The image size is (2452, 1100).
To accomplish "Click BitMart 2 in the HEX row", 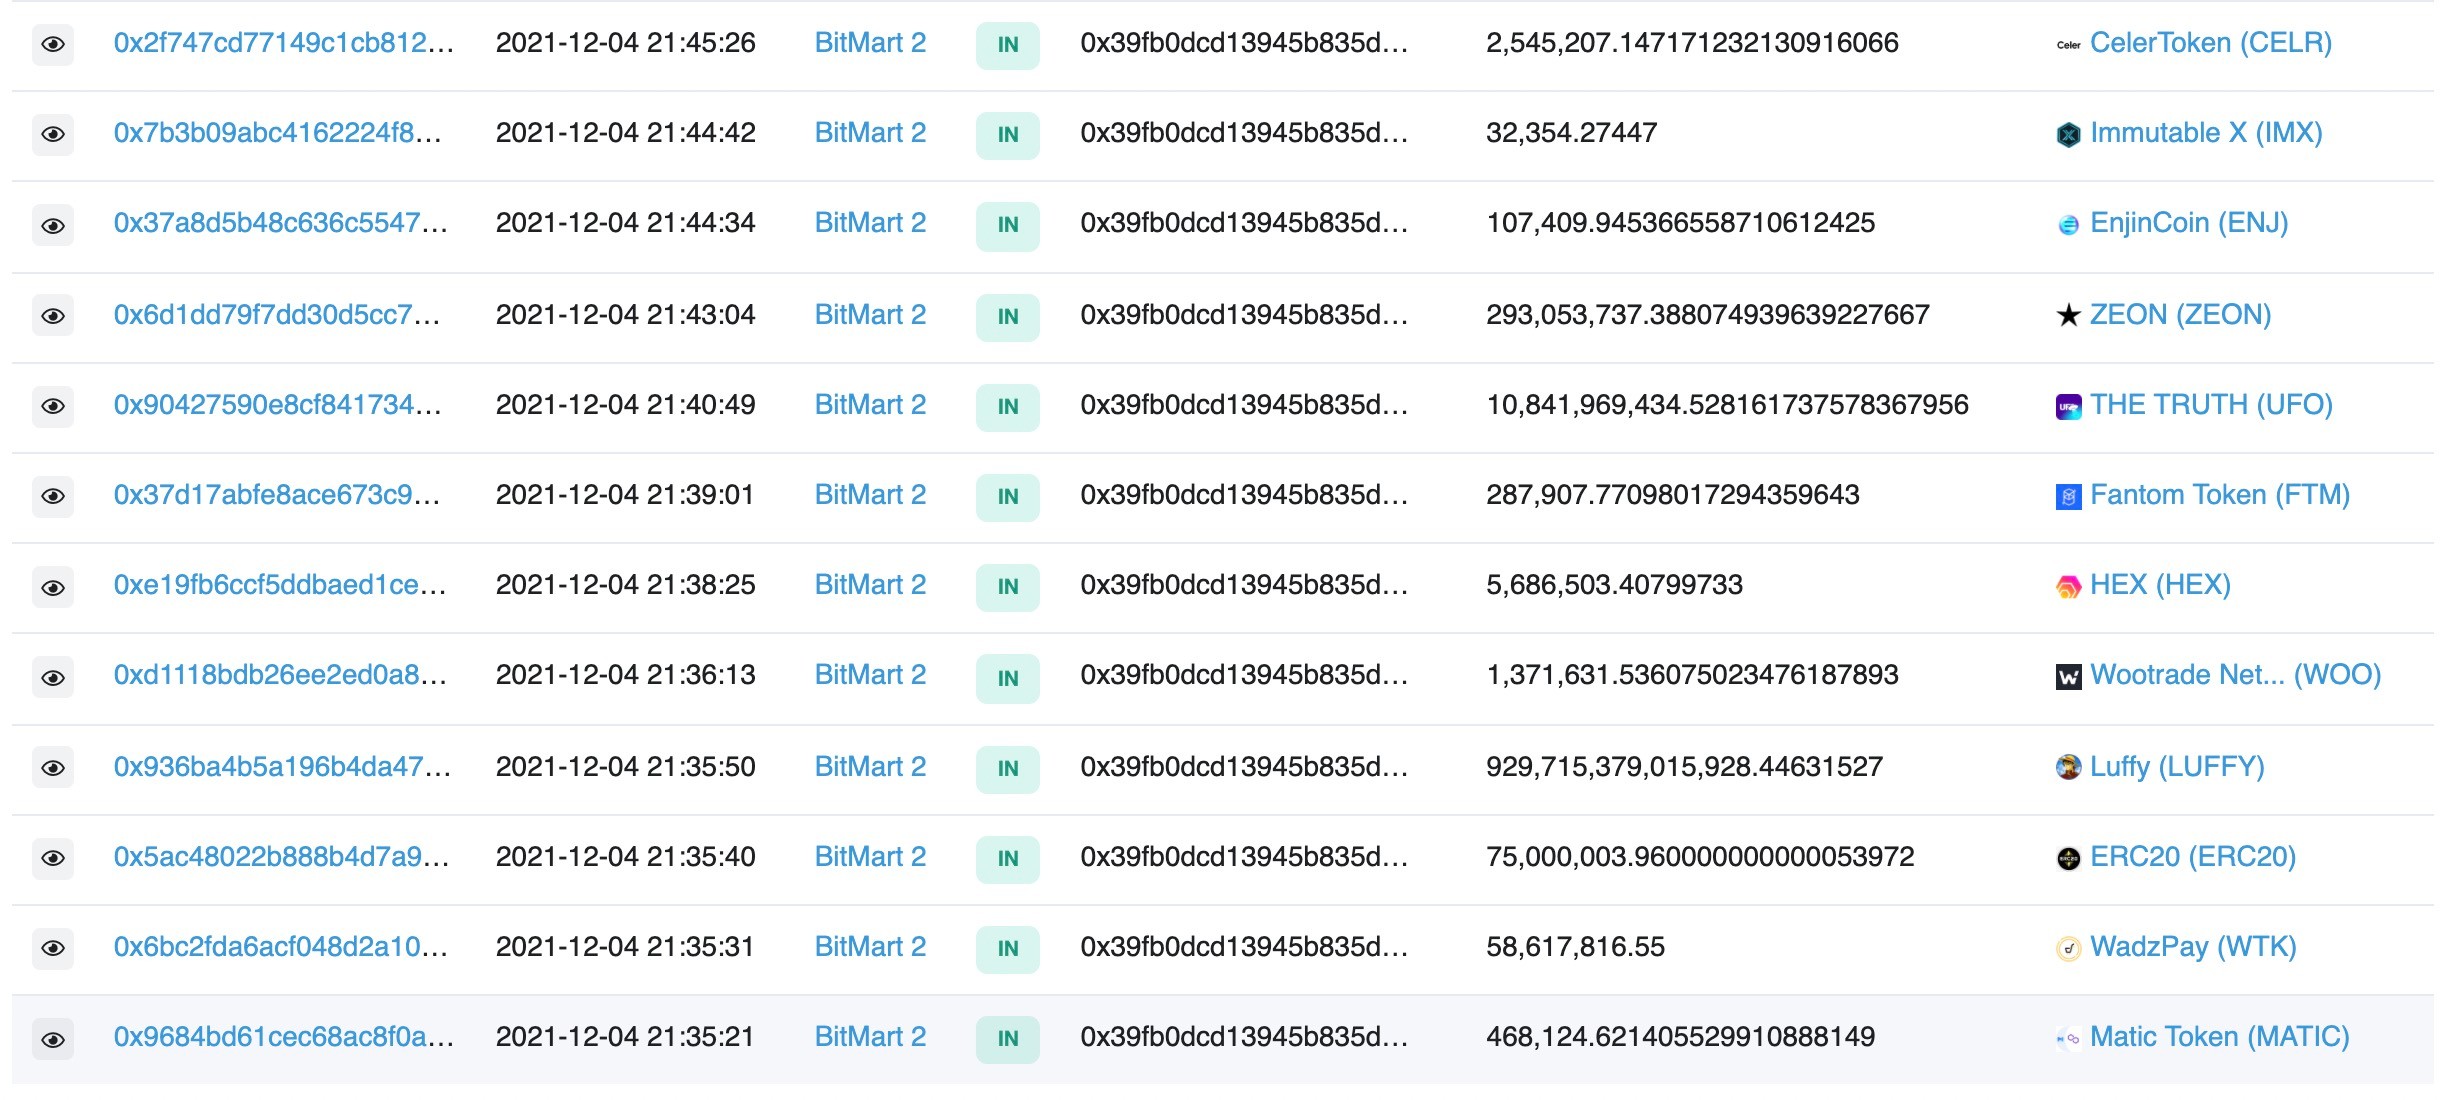I will click(x=870, y=585).
